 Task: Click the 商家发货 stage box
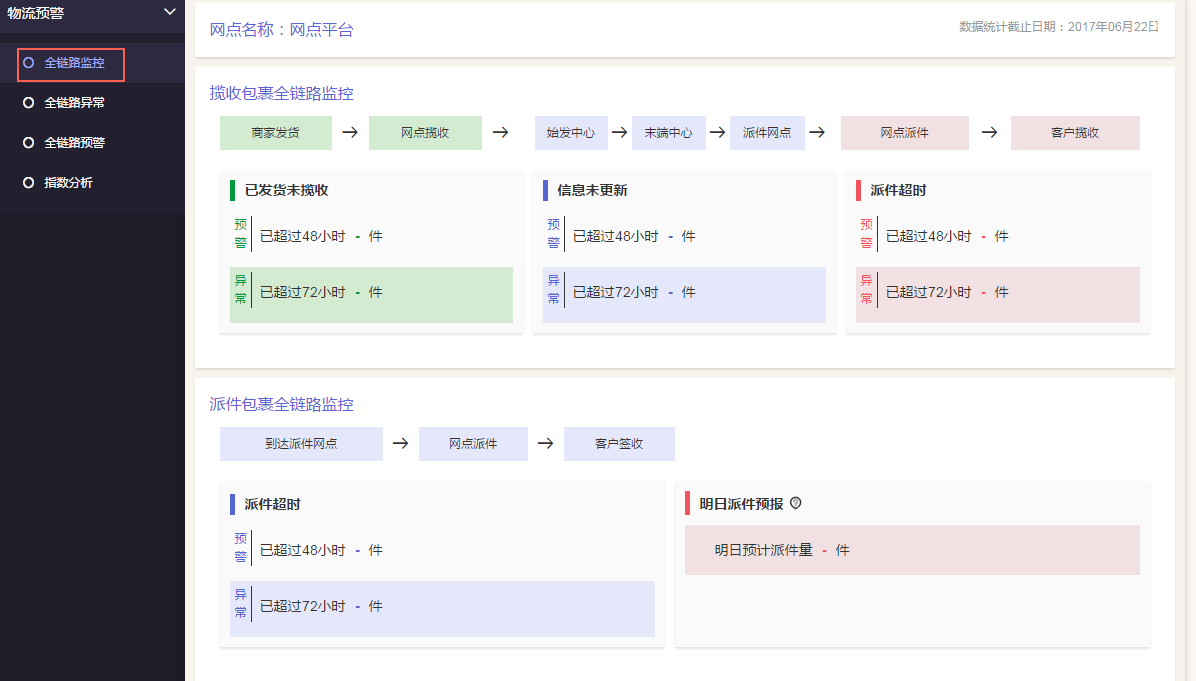[x=275, y=133]
